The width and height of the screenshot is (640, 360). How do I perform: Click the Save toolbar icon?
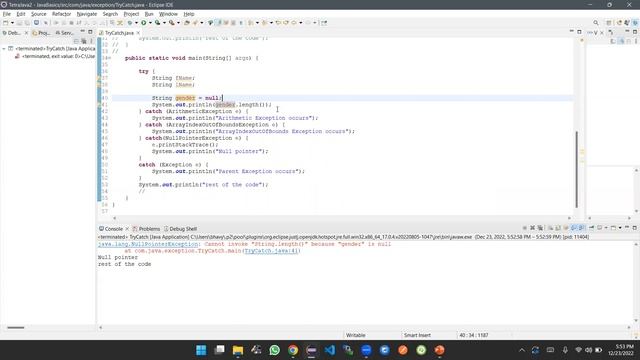coord(20,23)
